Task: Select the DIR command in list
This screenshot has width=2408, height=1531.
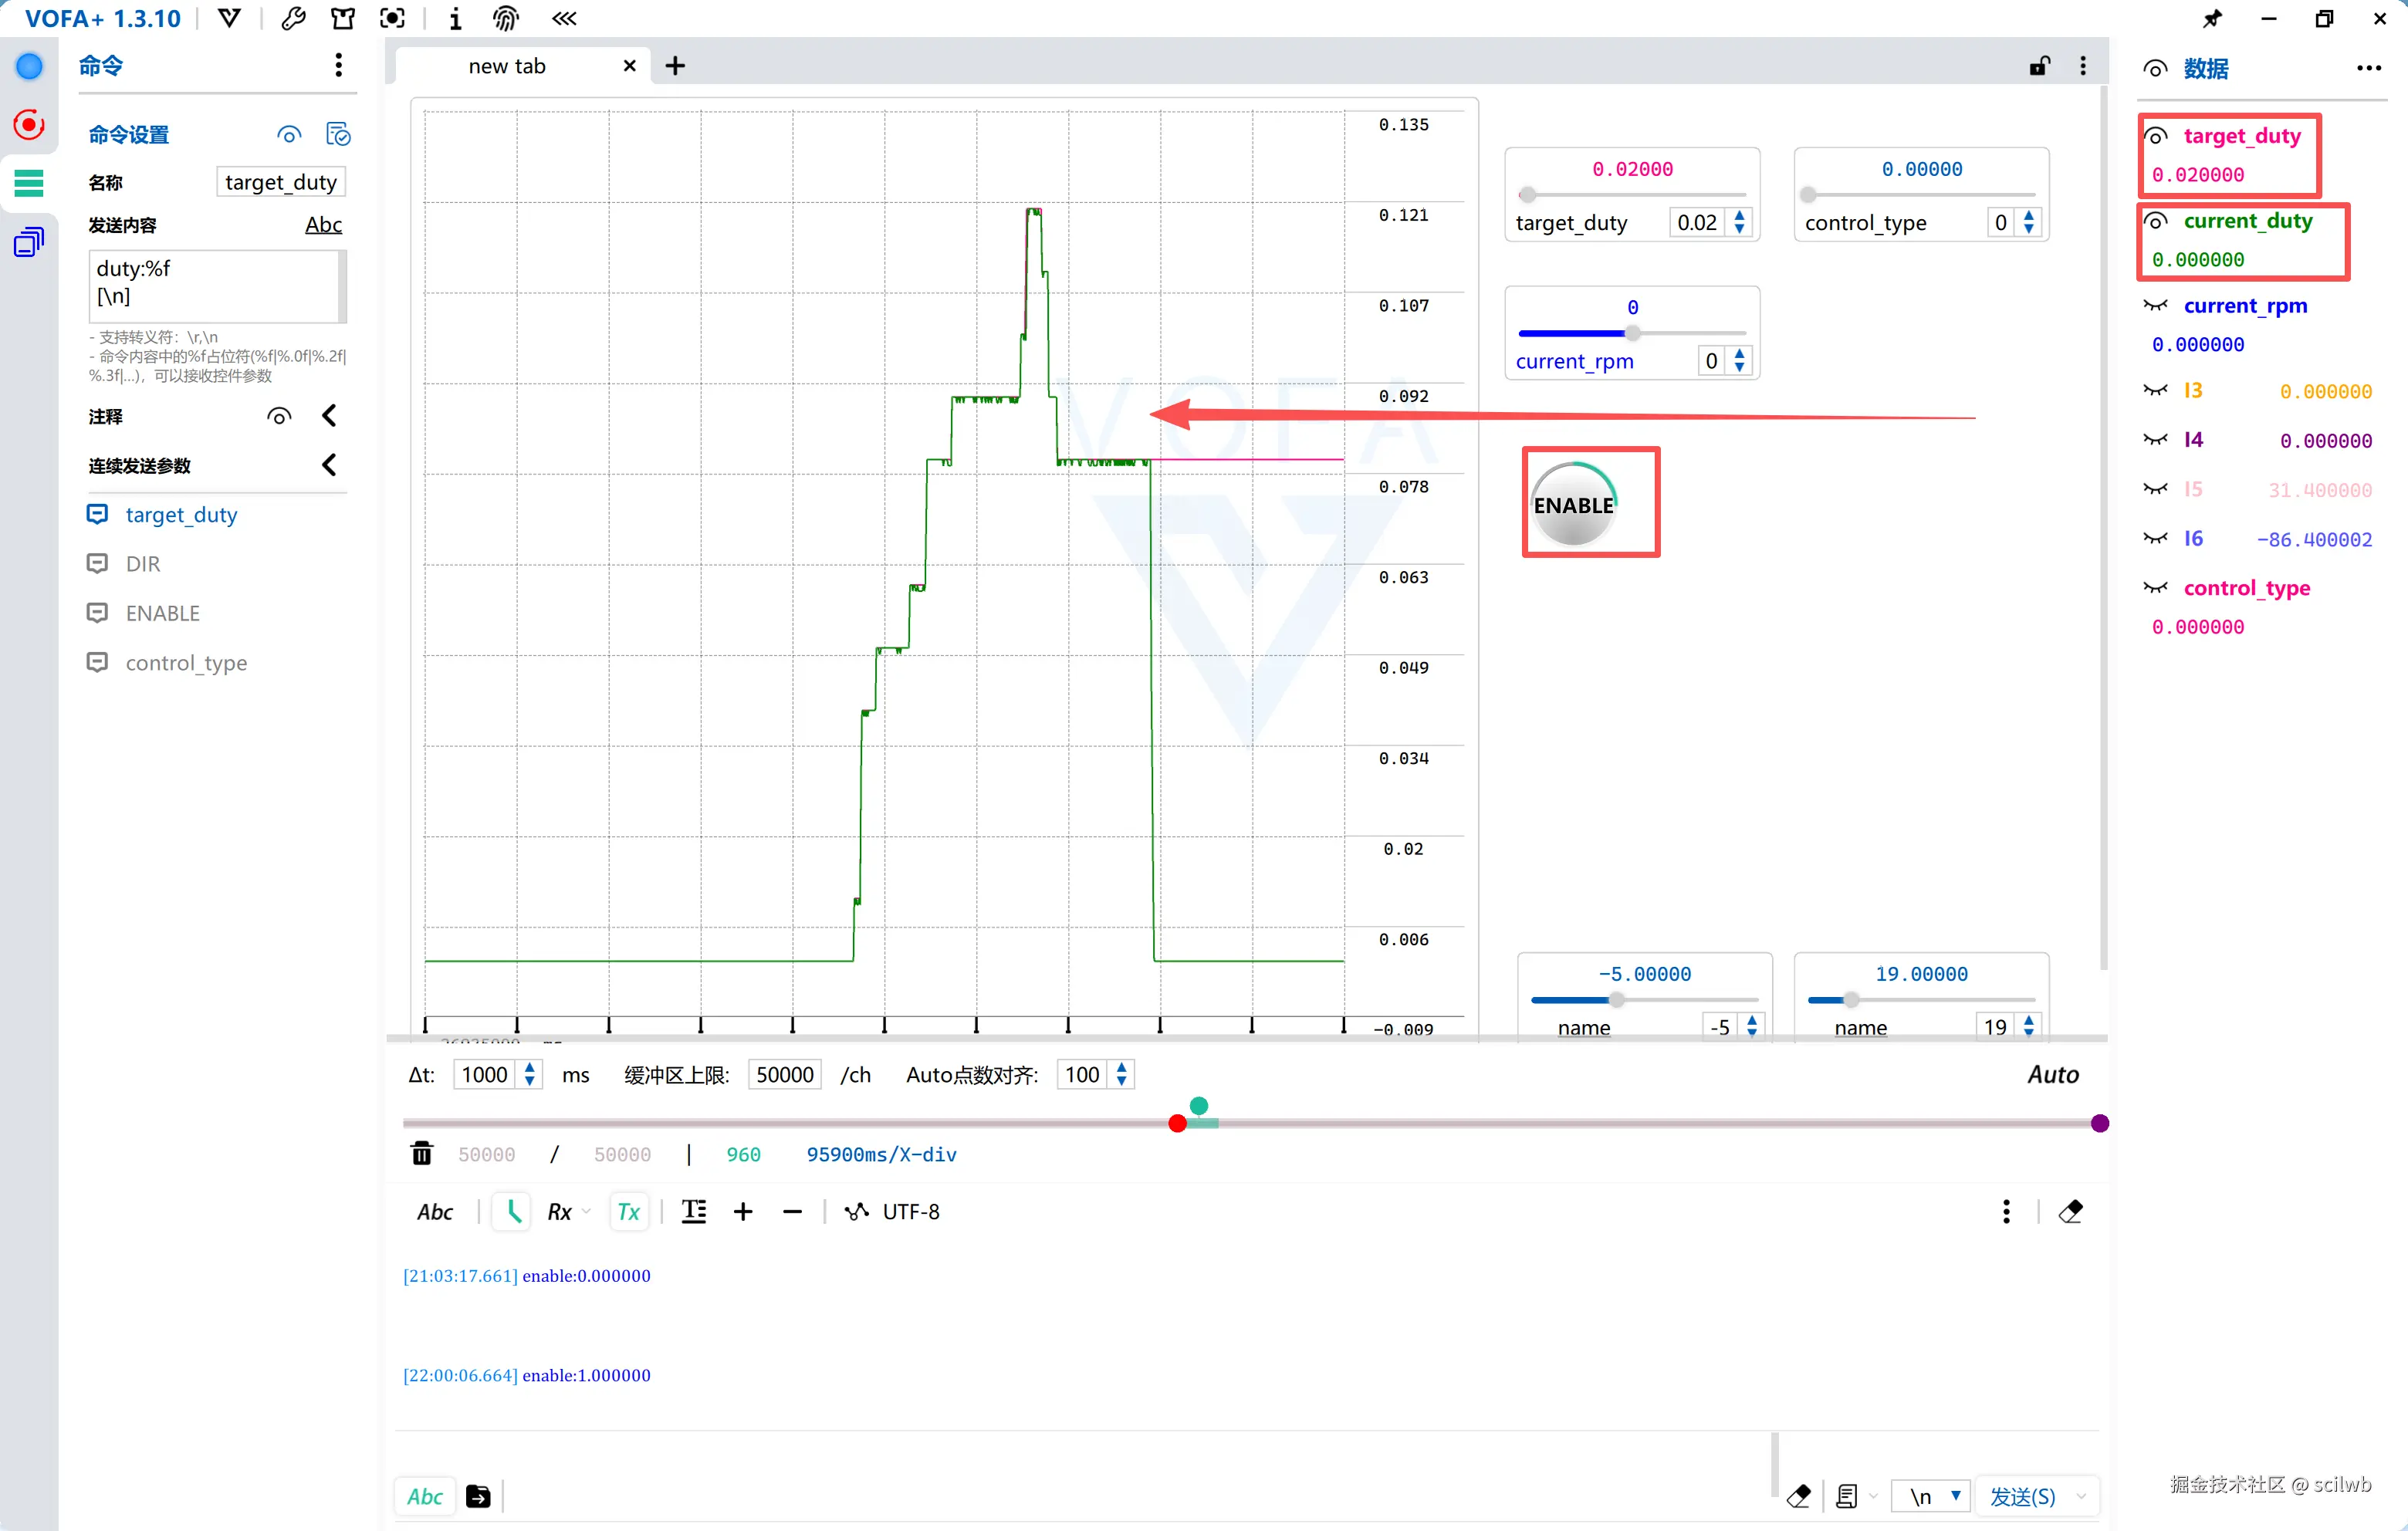Action: pos(143,564)
